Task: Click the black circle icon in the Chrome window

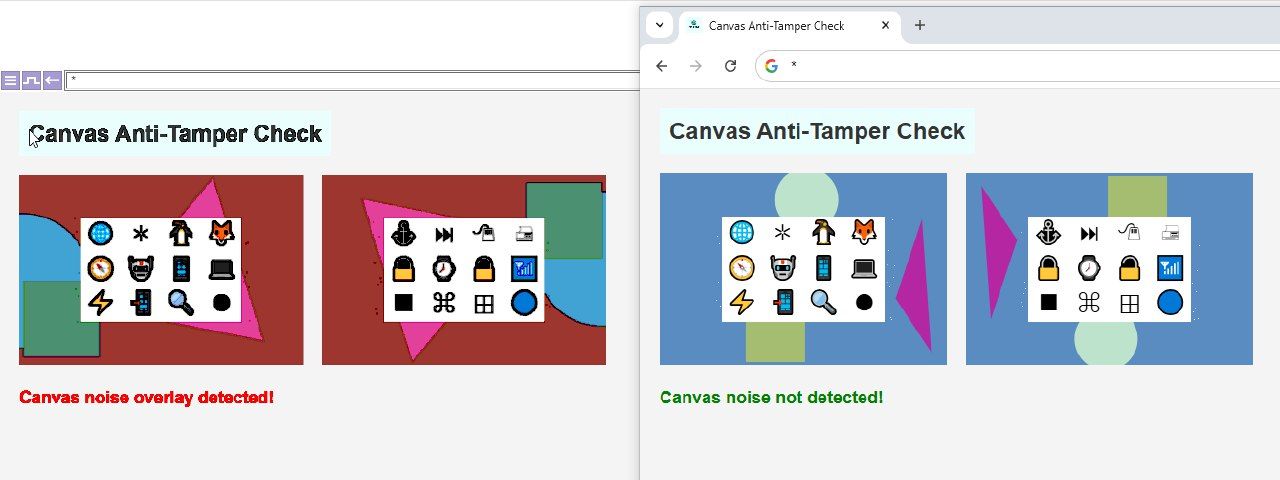Action: click(864, 302)
